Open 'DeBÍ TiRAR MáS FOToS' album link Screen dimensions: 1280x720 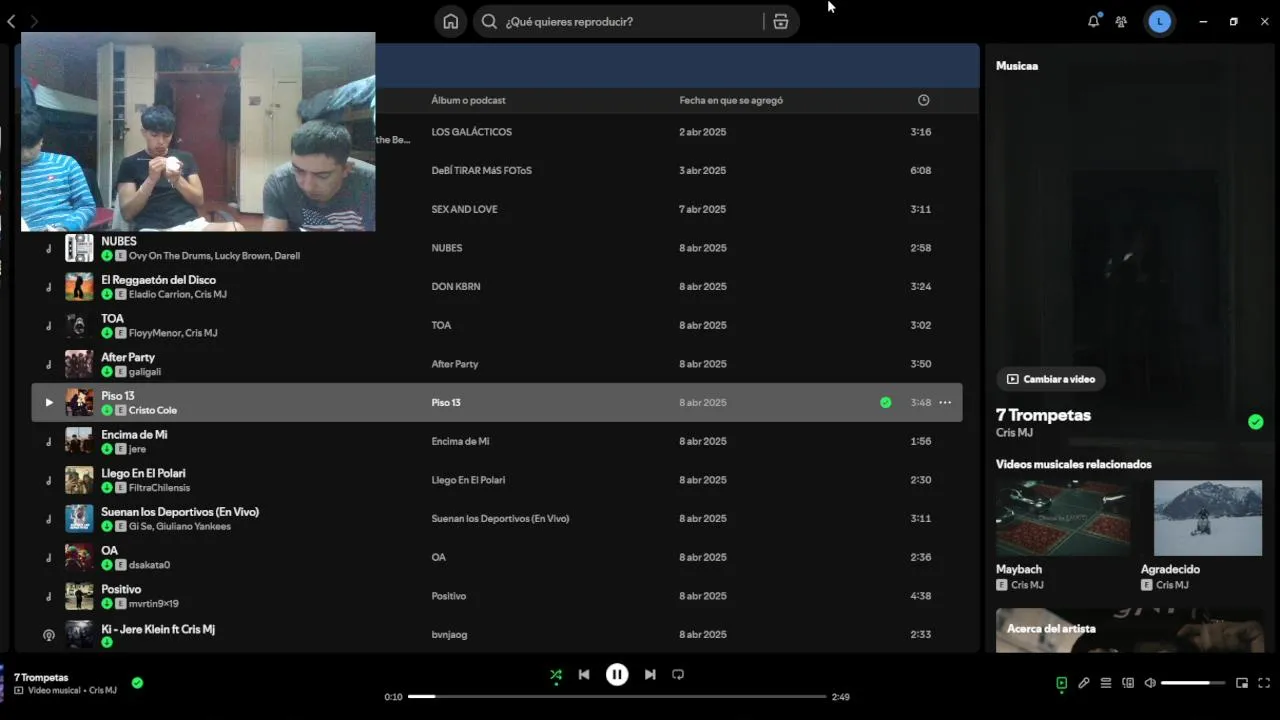[481, 171]
